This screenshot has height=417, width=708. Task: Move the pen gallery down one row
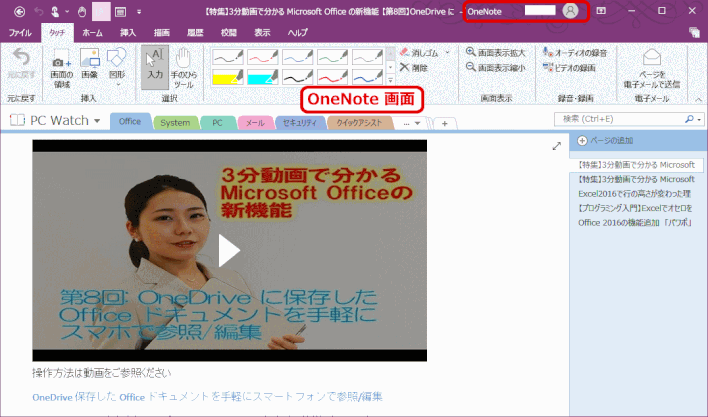pos(391,67)
